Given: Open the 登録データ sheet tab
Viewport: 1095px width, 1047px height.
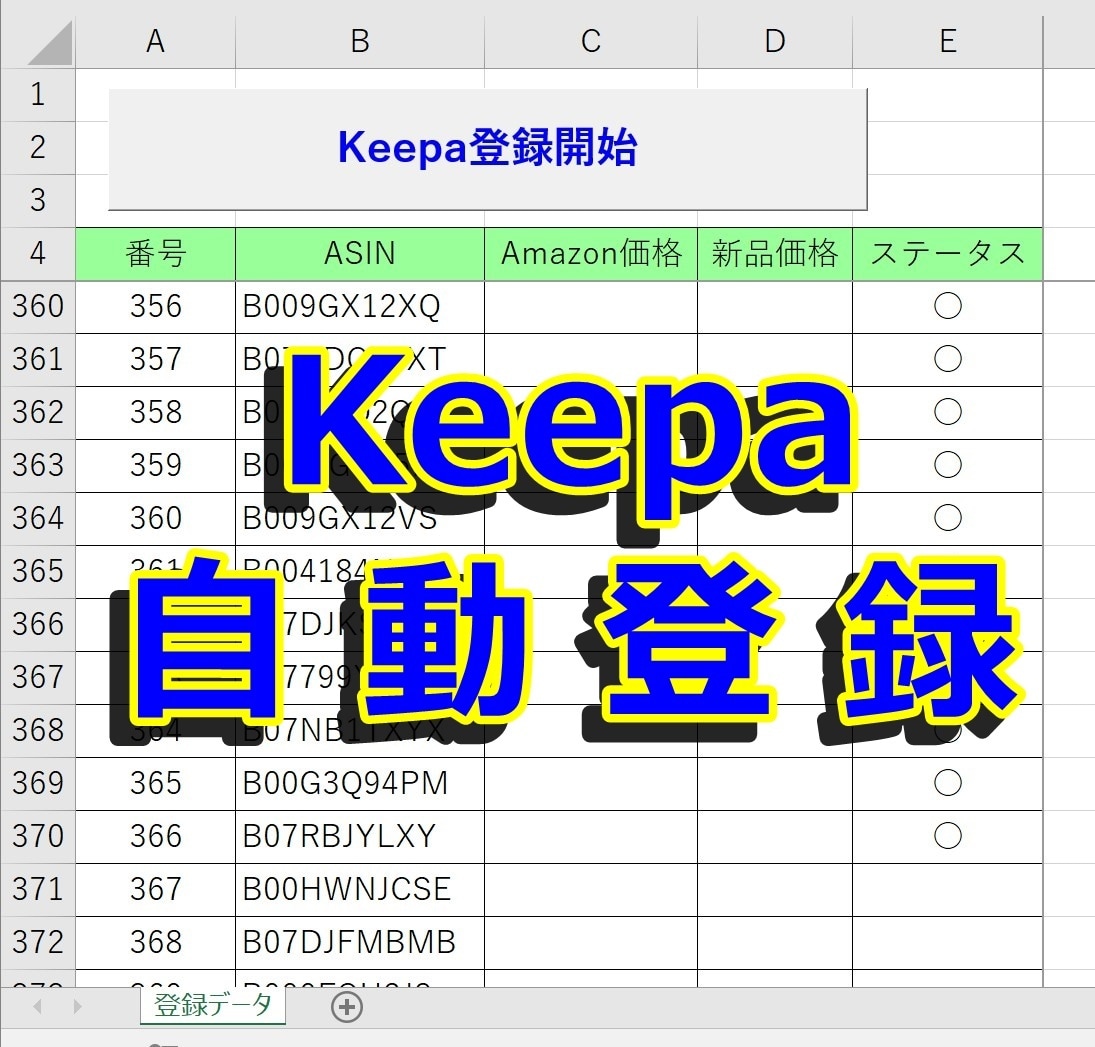Looking at the screenshot, I should [212, 1006].
